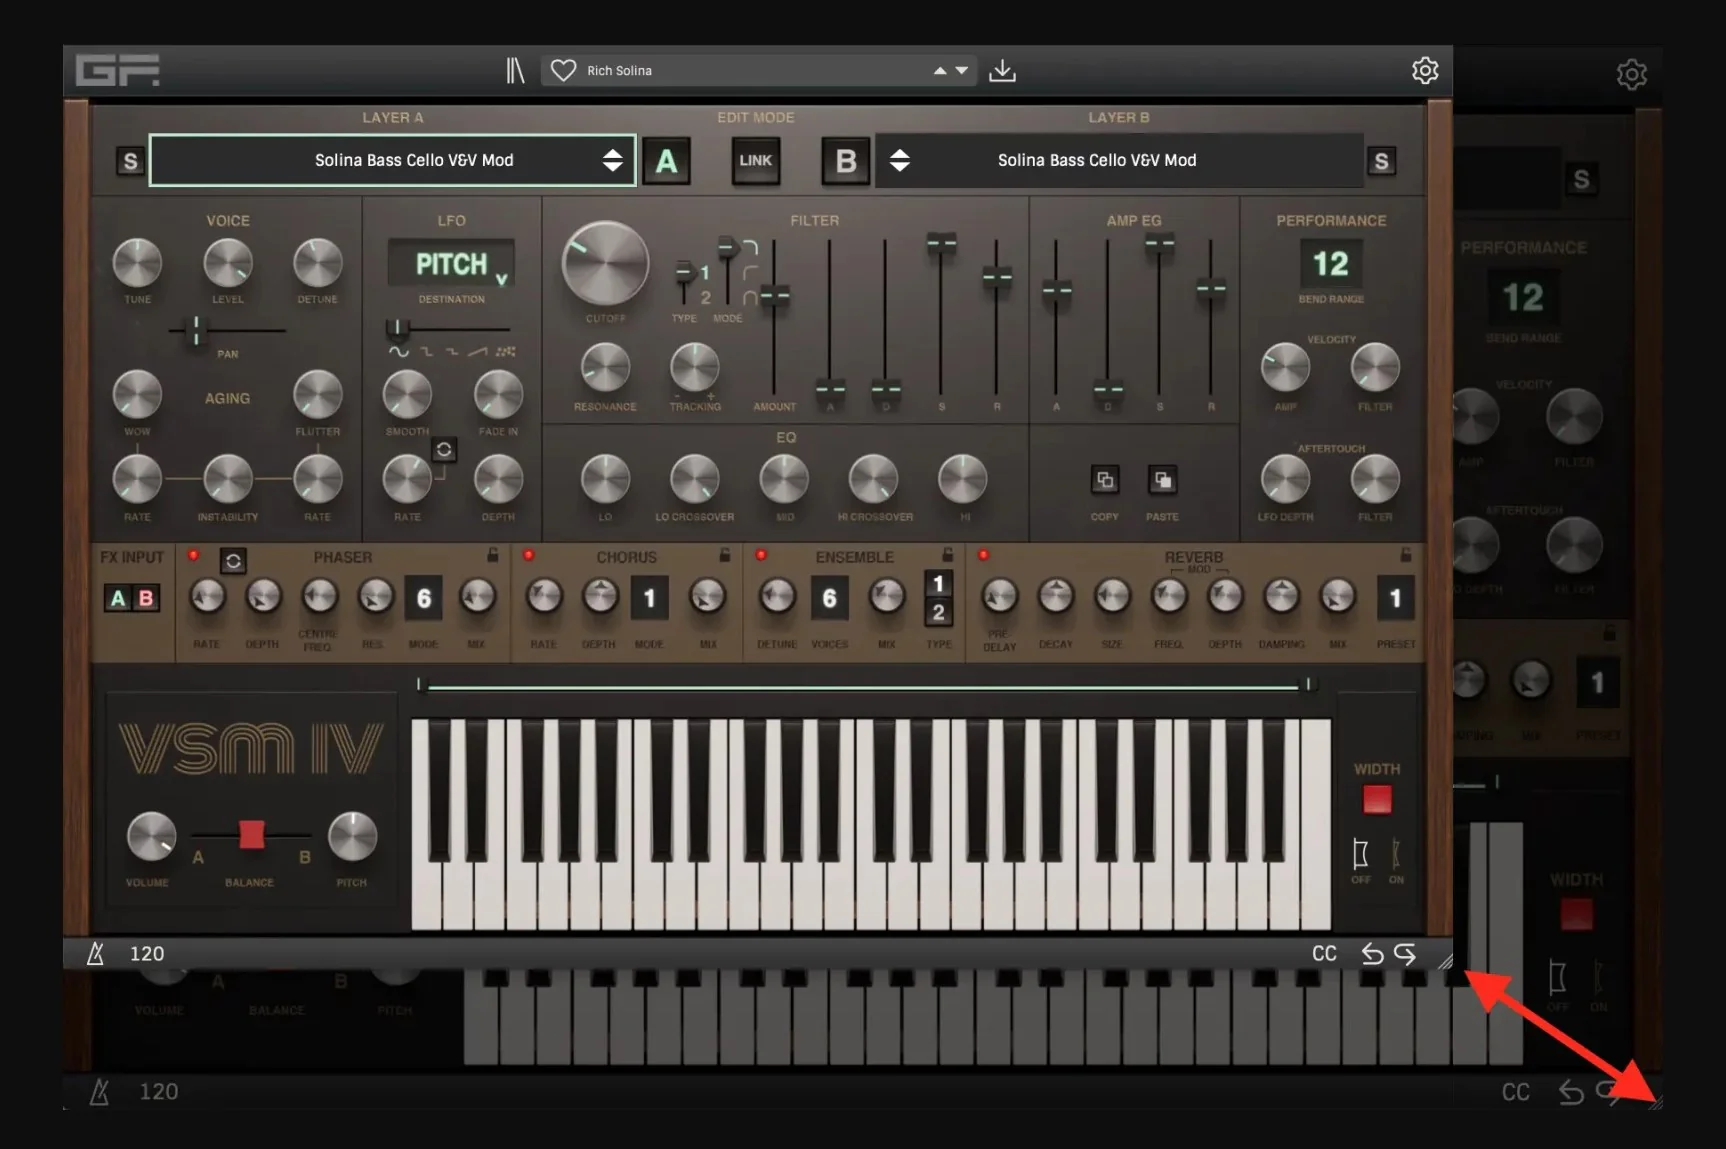Click the A/B balance red slider handle
The width and height of the screenshot is (1726, 1149).
coord(251,834)
